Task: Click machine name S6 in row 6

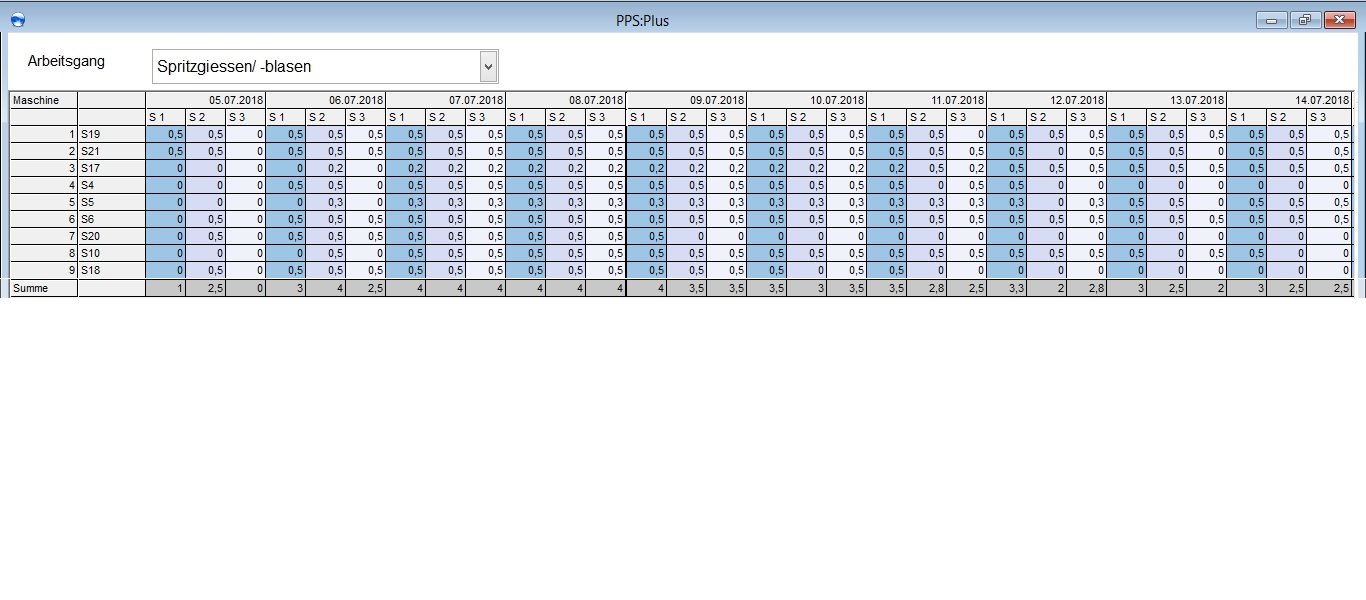Action: point(111,219)
